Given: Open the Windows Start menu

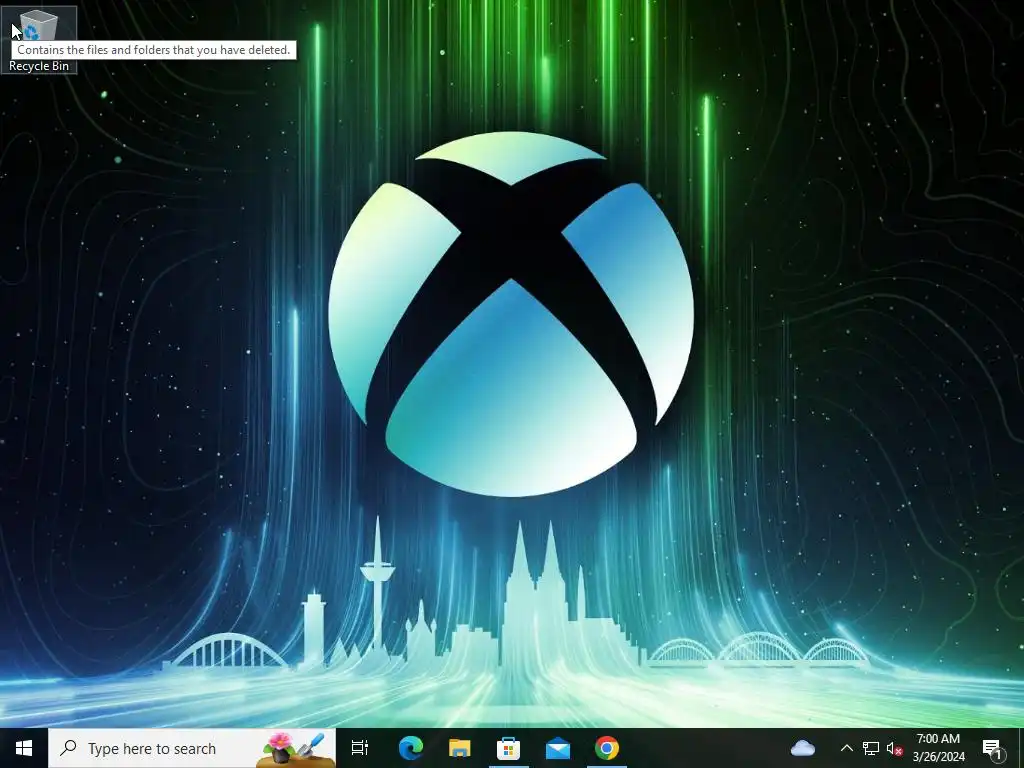Looking at the screenshot, I should pos(24,748).
